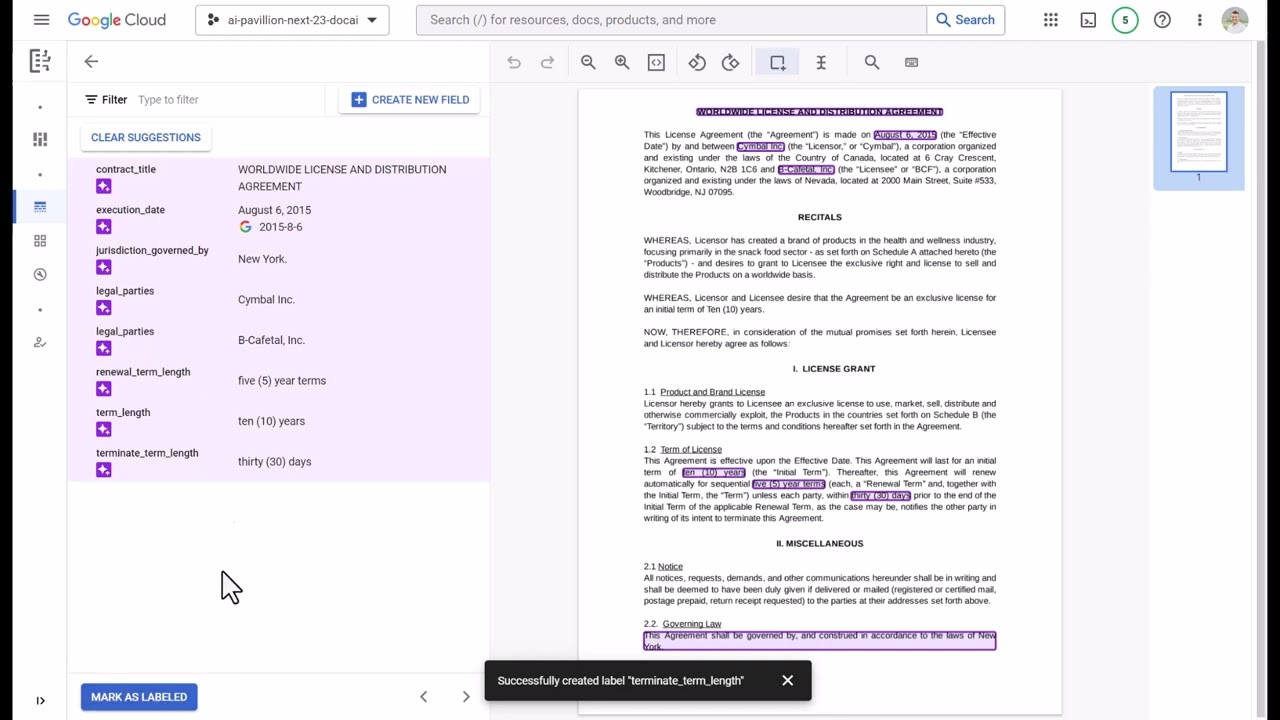Focus the Type to filter field

point(225,100)
